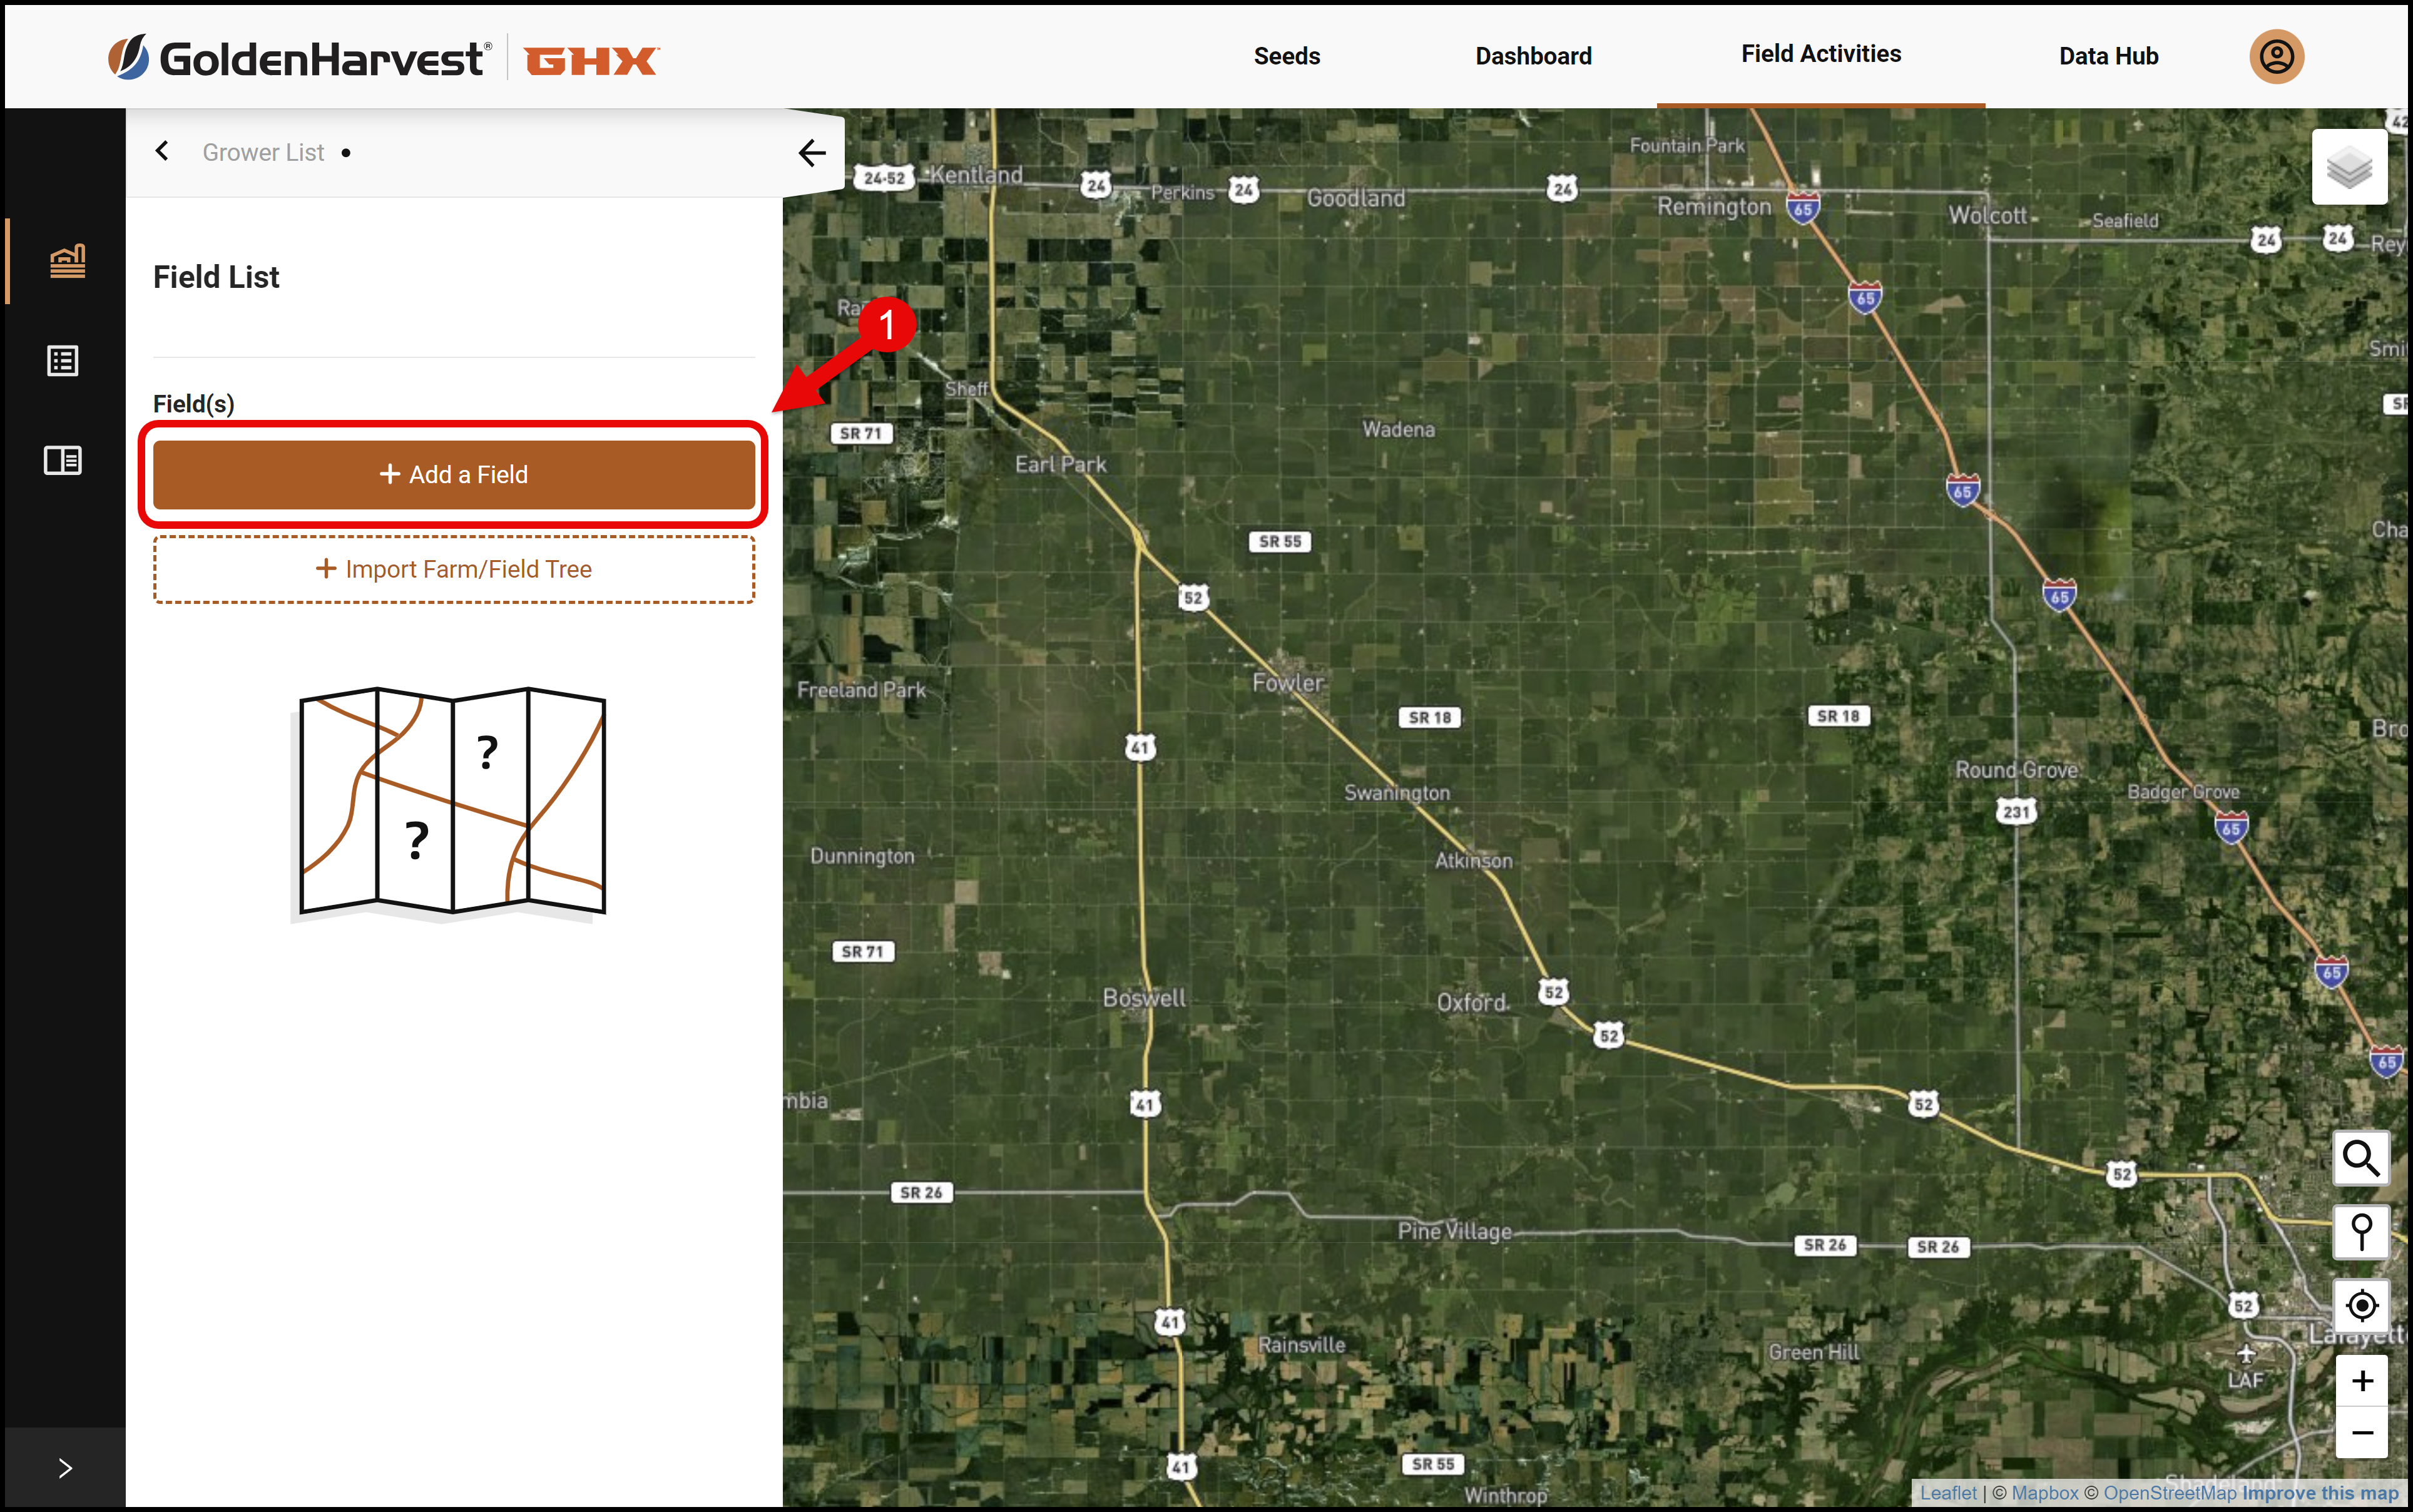Click the Badger Grove label on map
This screenshot has height=1512, width=2413.
(2183, 791)
